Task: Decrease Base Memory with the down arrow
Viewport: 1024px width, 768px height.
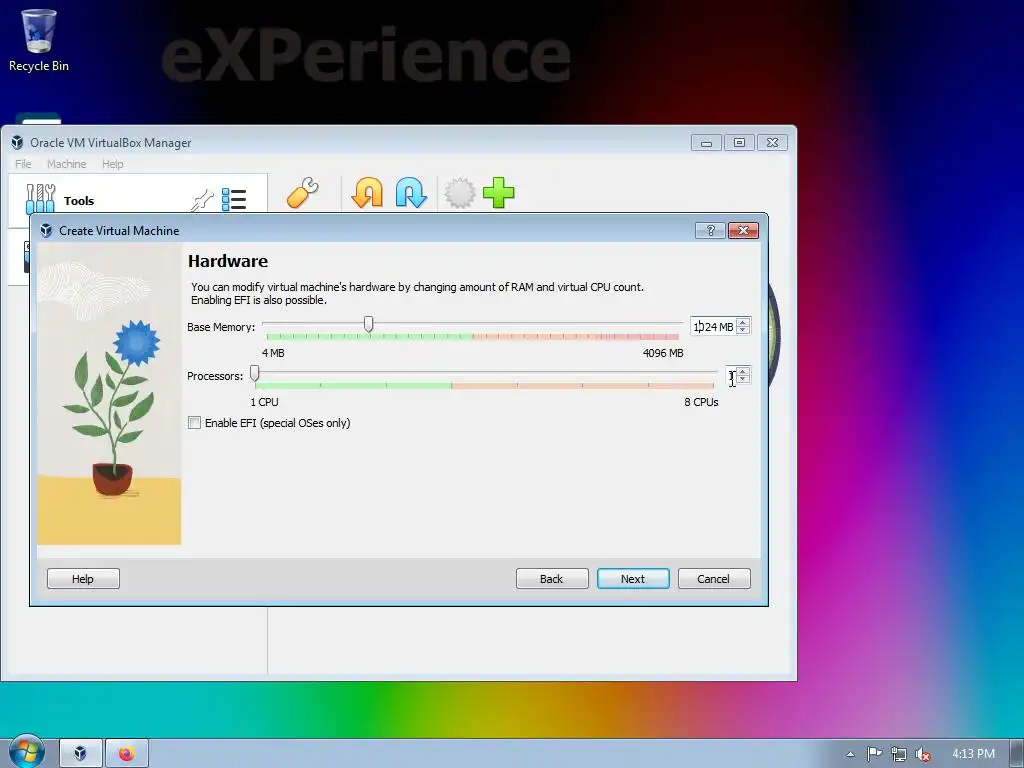Action: click(x=743, y=329)
